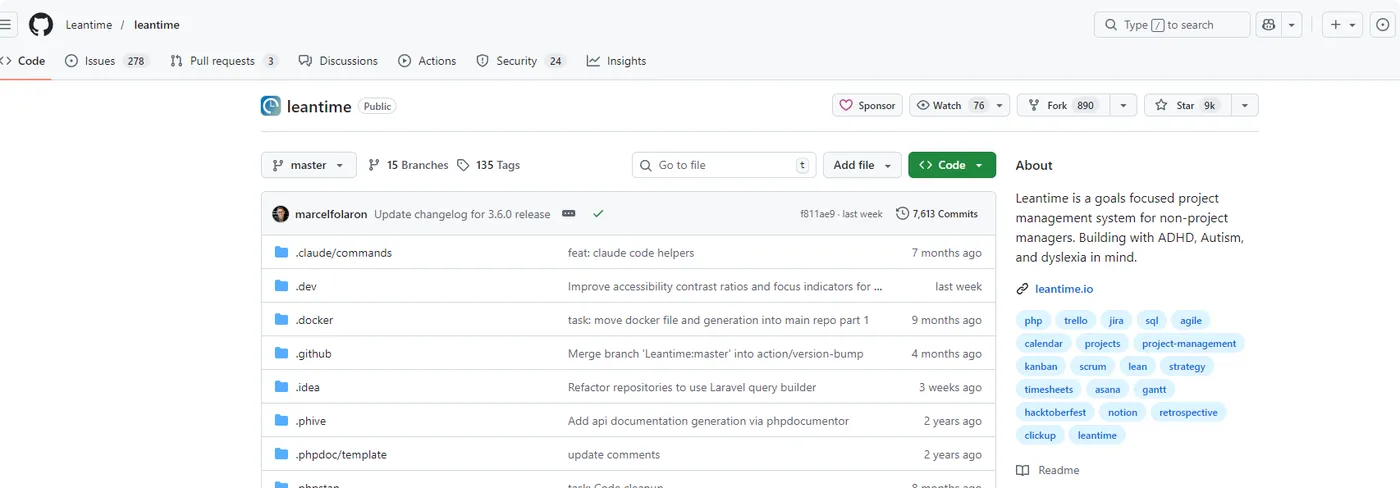The image size is (1400, 488).
Task: Open the .phpdoc/template folder
Action: tap(341, 455)
